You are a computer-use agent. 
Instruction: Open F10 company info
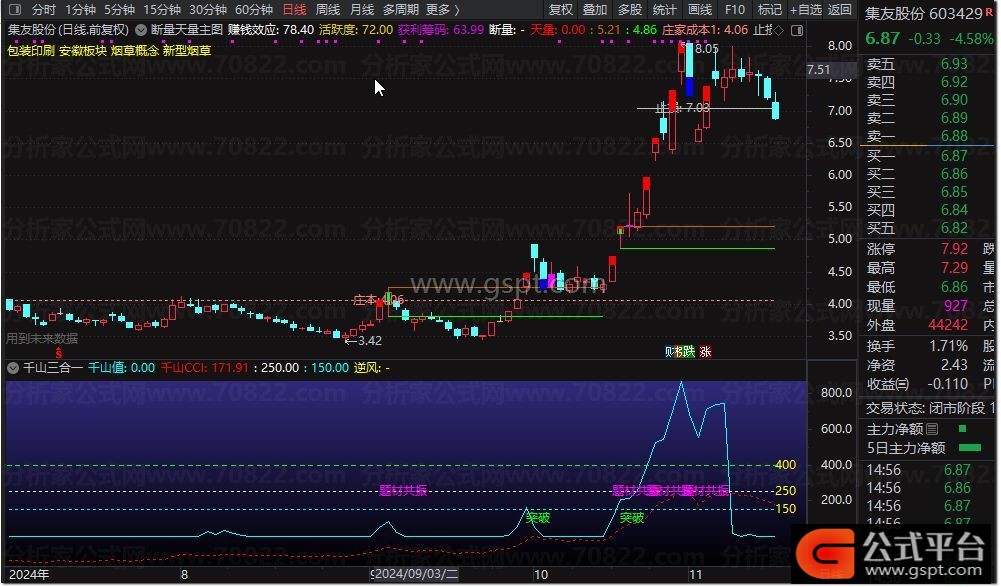click(x=735, y=10)
